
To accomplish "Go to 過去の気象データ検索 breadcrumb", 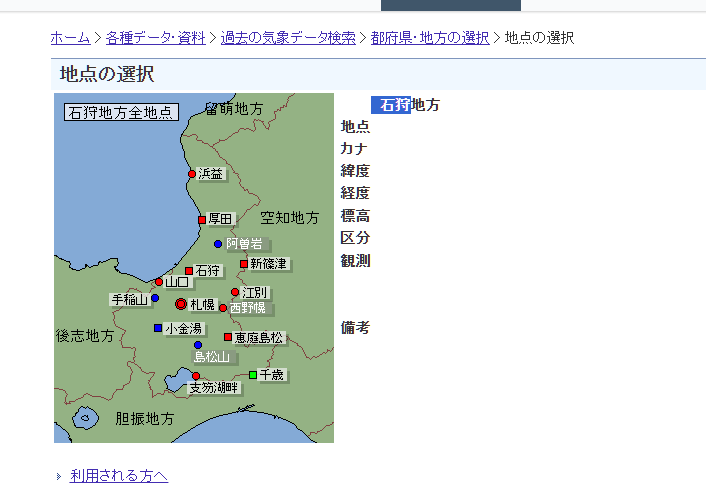I will 288,38.
